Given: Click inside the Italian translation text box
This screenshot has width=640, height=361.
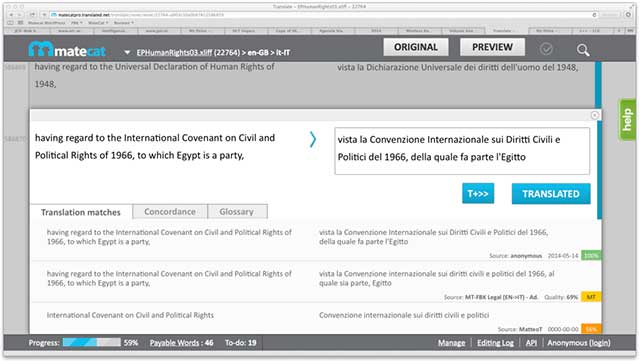Looking at the screenshot, I should coord(462,151).
